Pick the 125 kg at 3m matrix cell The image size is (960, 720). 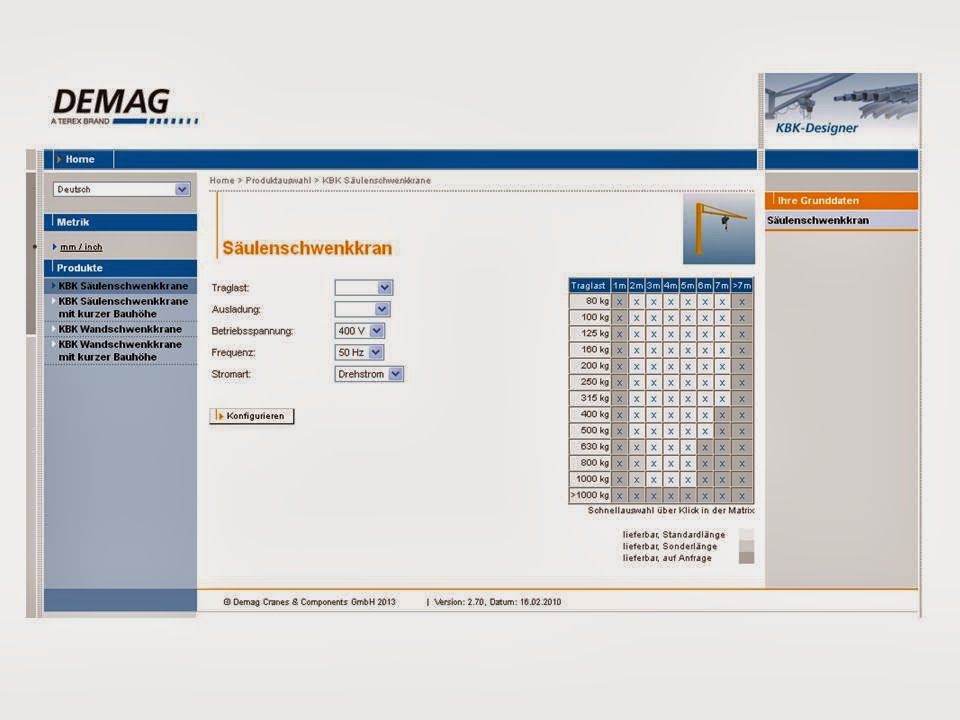pyautogui.click(x=653, y=334)
